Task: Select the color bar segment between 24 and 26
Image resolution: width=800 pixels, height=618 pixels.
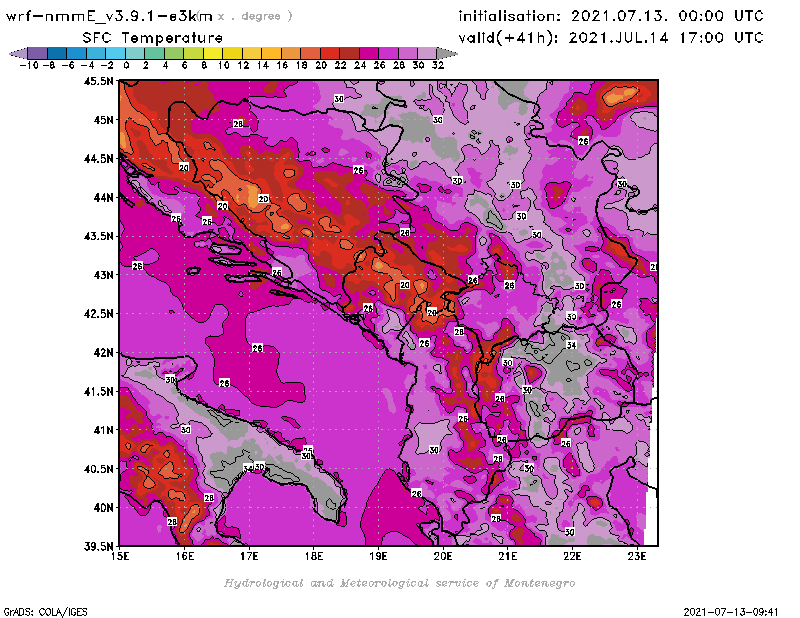Action: tap(369, 53)
